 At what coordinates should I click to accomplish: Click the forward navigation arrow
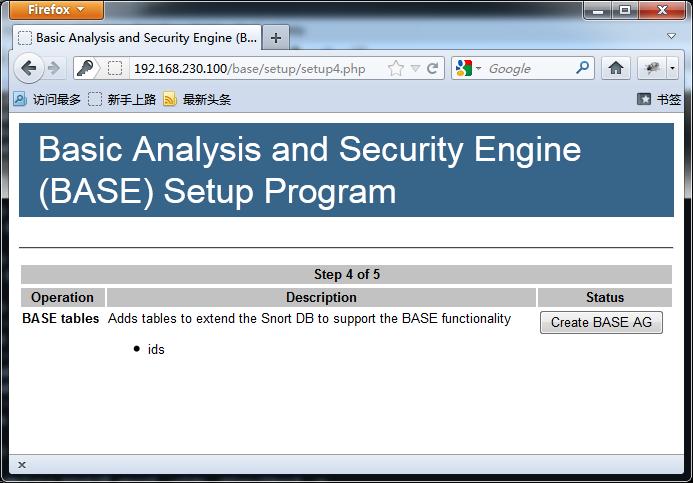coord(54,68)
